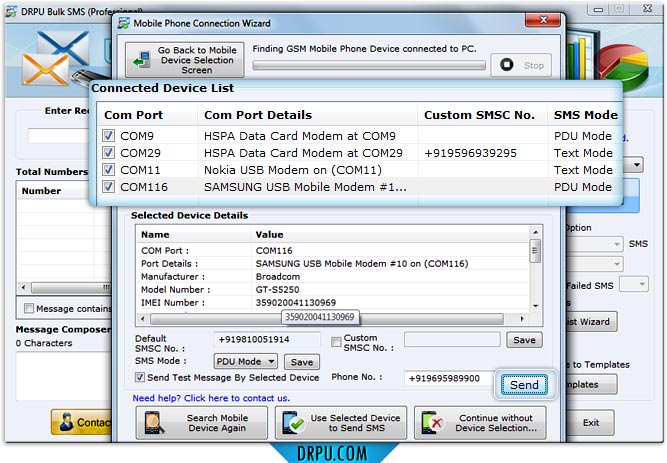Toggle Send Test Message By Selected Device

click(x=140, y=377)
